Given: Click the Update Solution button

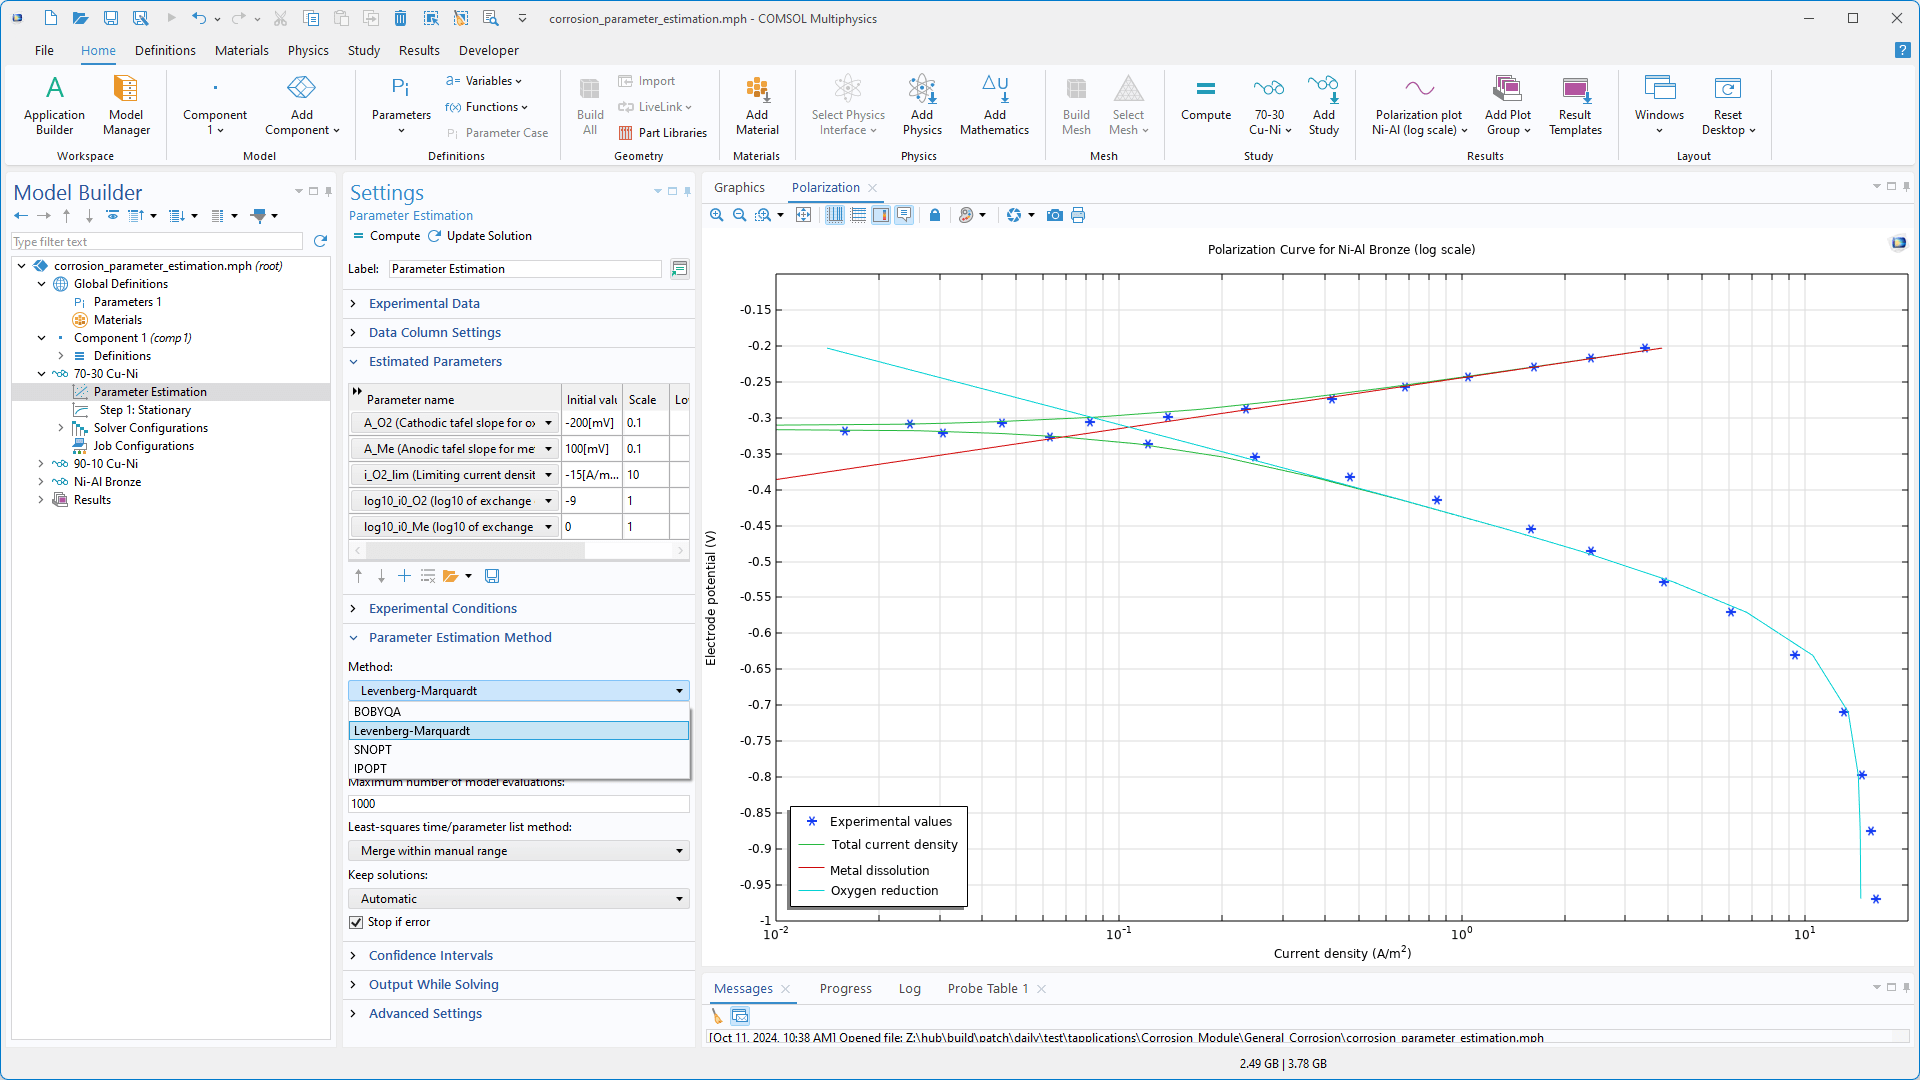Looking at the screenshot, I should (x=480, y=236).
